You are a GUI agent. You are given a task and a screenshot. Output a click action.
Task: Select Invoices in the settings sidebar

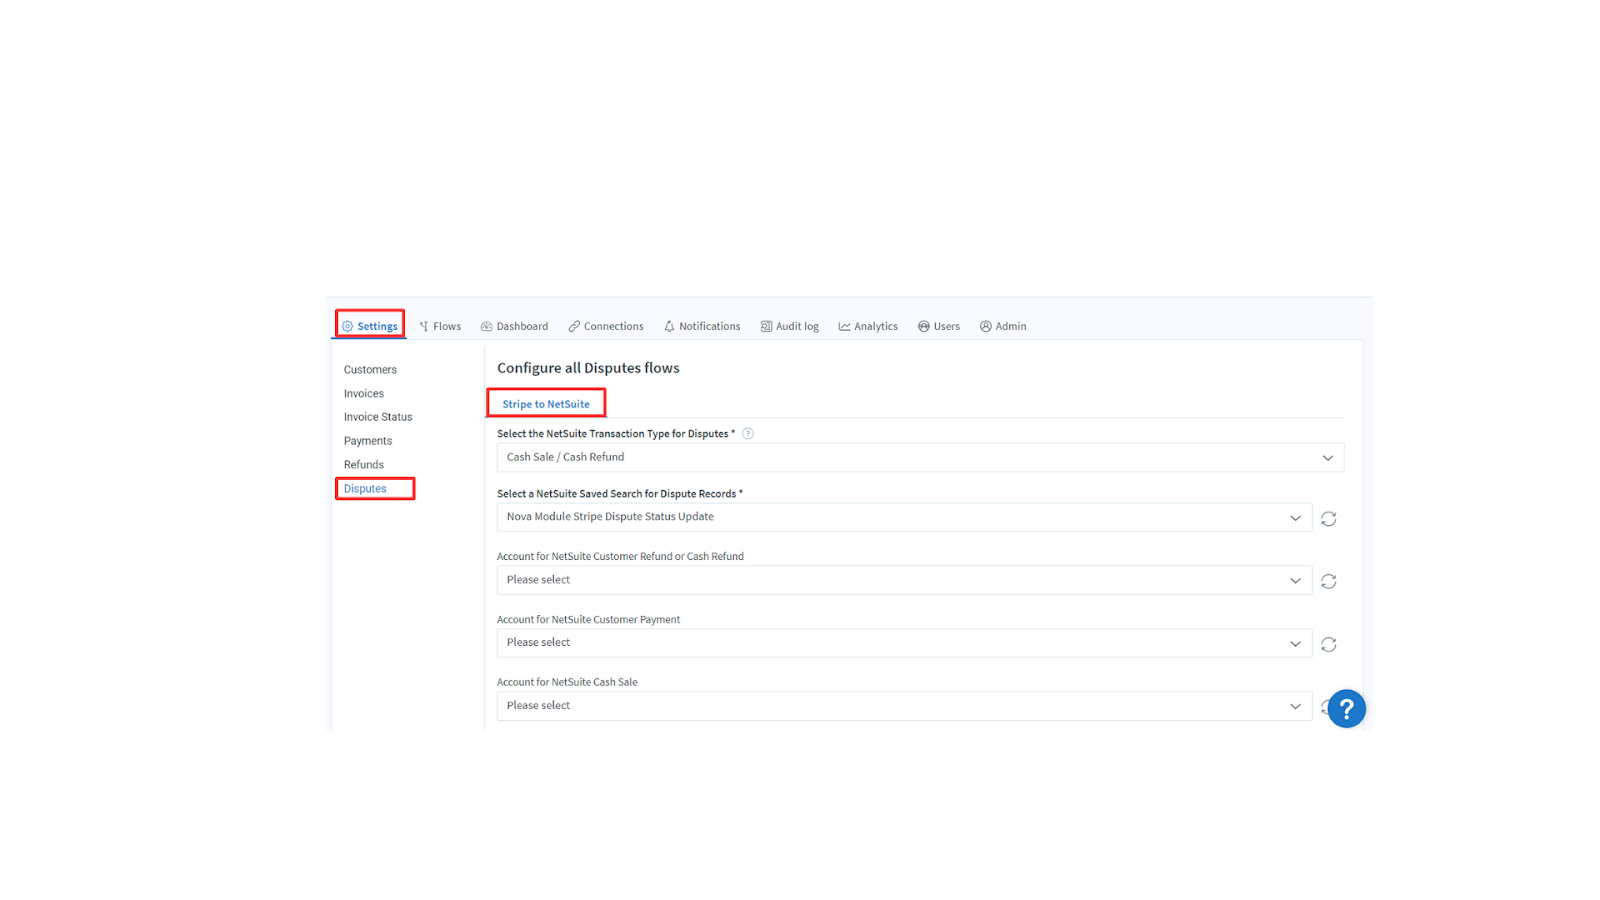tap(364, 394)
